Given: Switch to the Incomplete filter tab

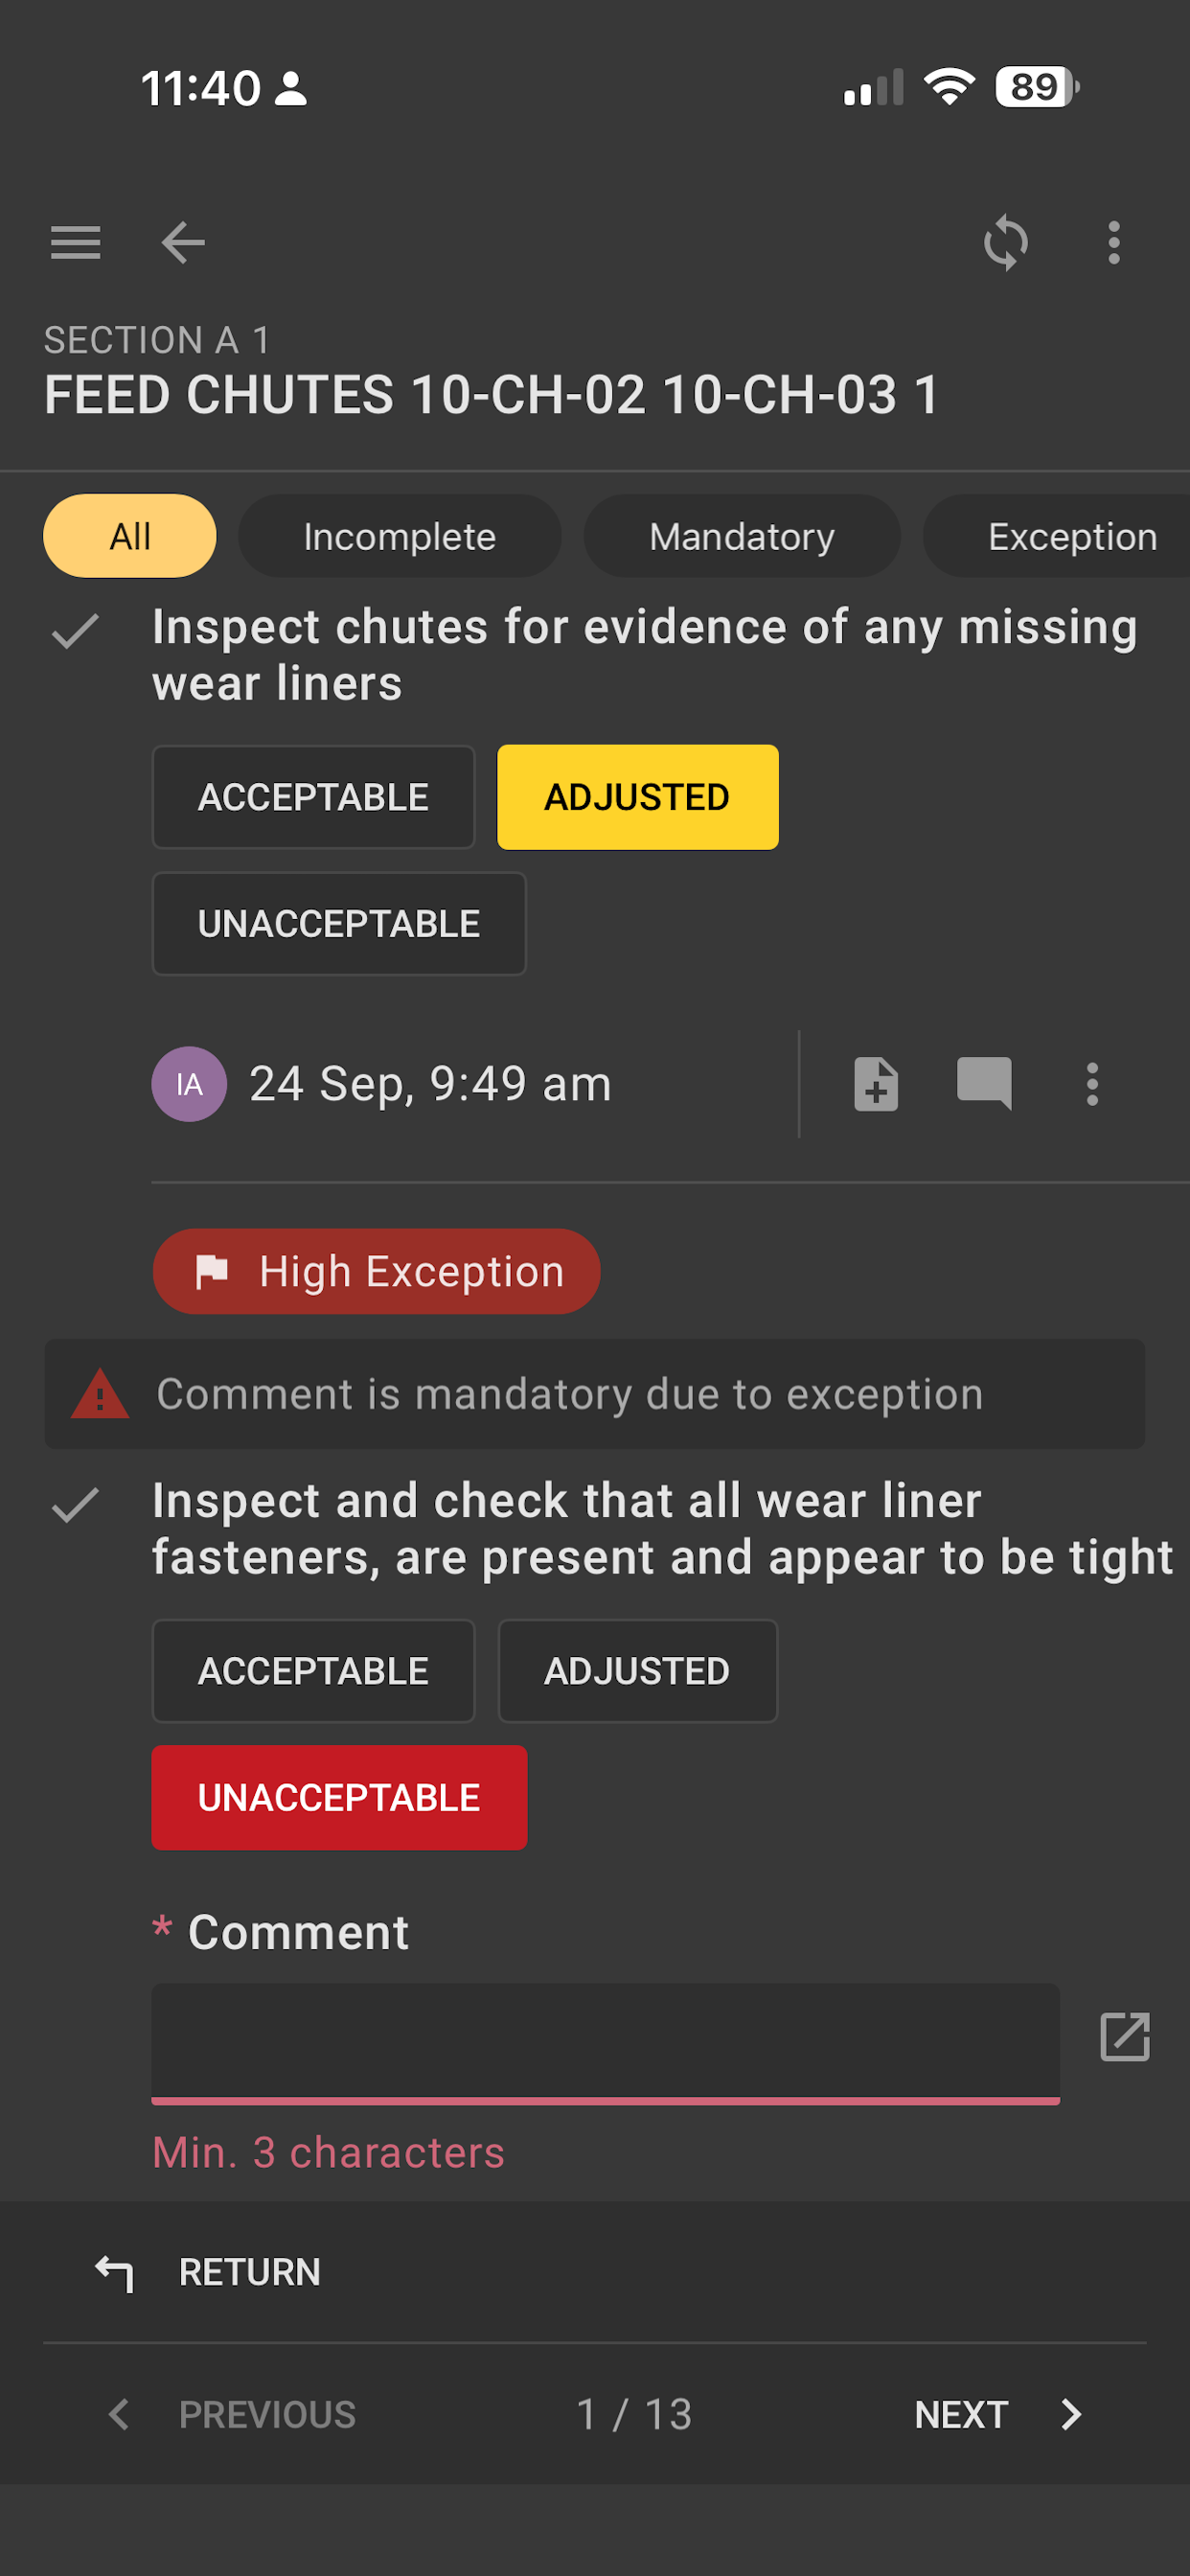Looking at the screenshot, I should 400,536.
